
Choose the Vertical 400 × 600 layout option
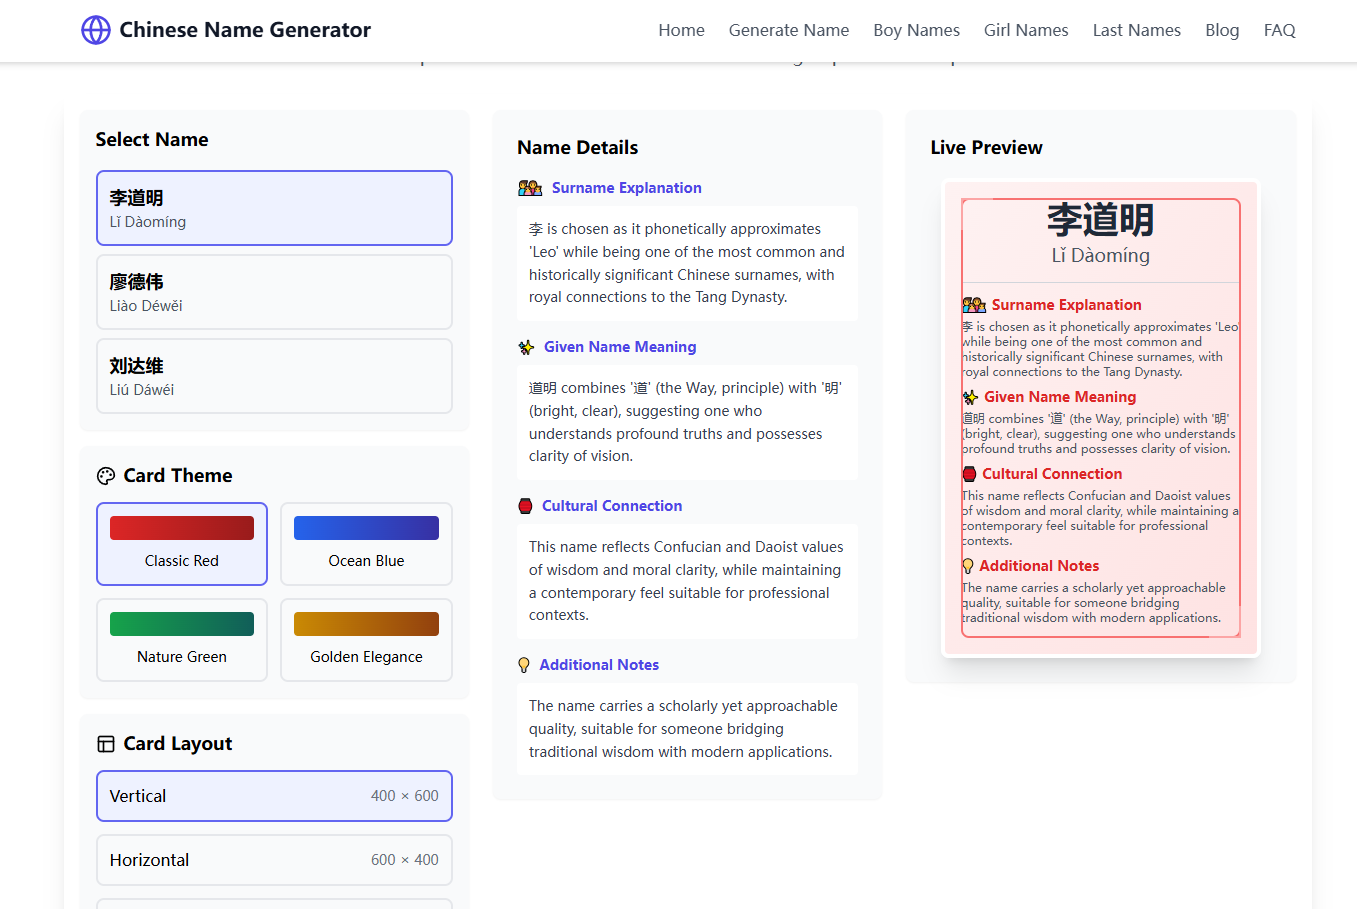[x=274, y=795]
